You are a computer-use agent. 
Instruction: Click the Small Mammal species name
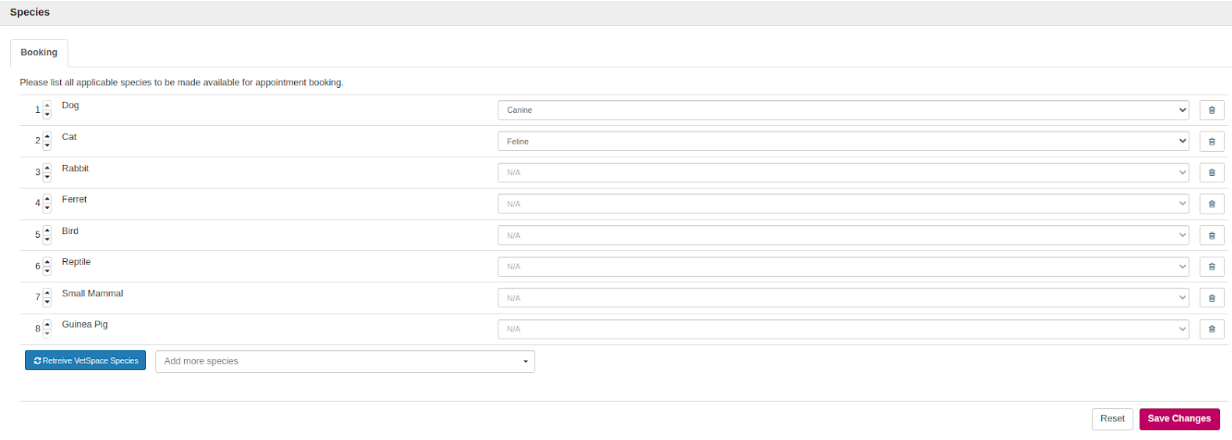point(92,293)
